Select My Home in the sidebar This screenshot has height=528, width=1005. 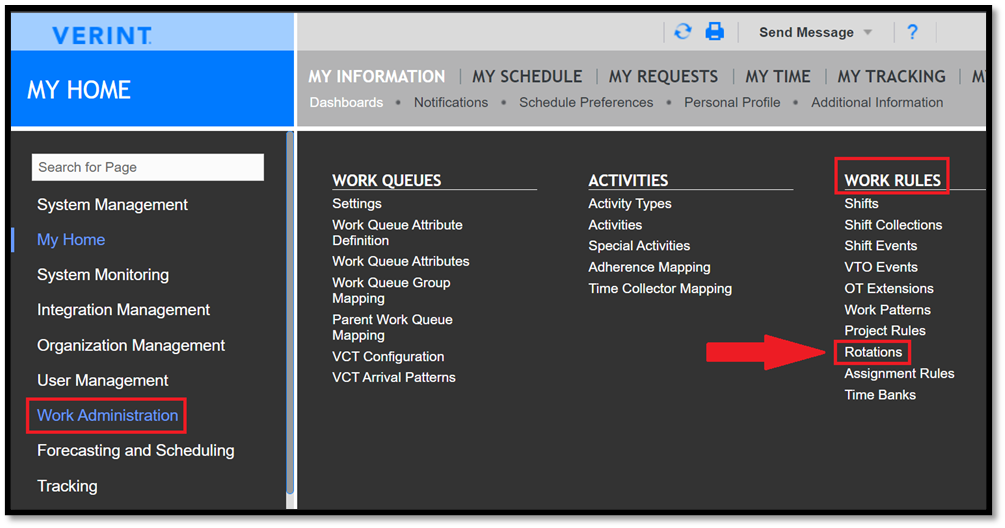71,240
